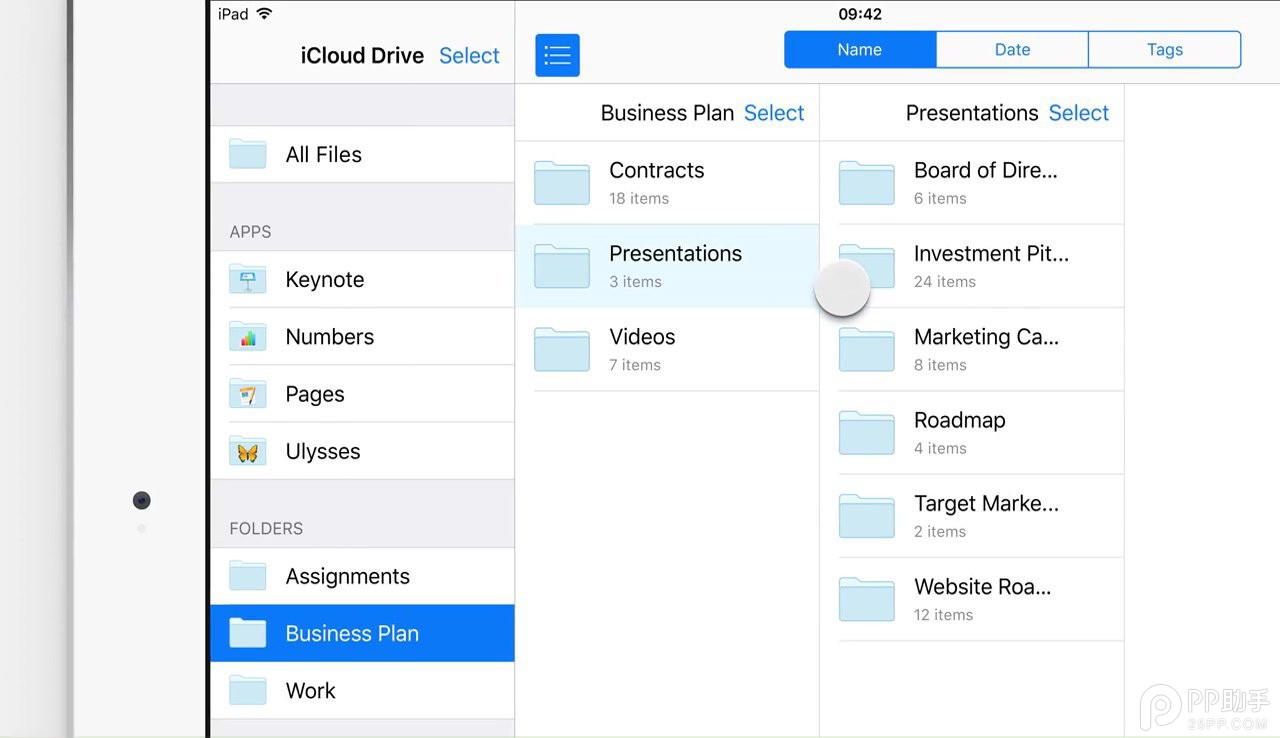Select the Work folder icon

(x=248, y=690)
